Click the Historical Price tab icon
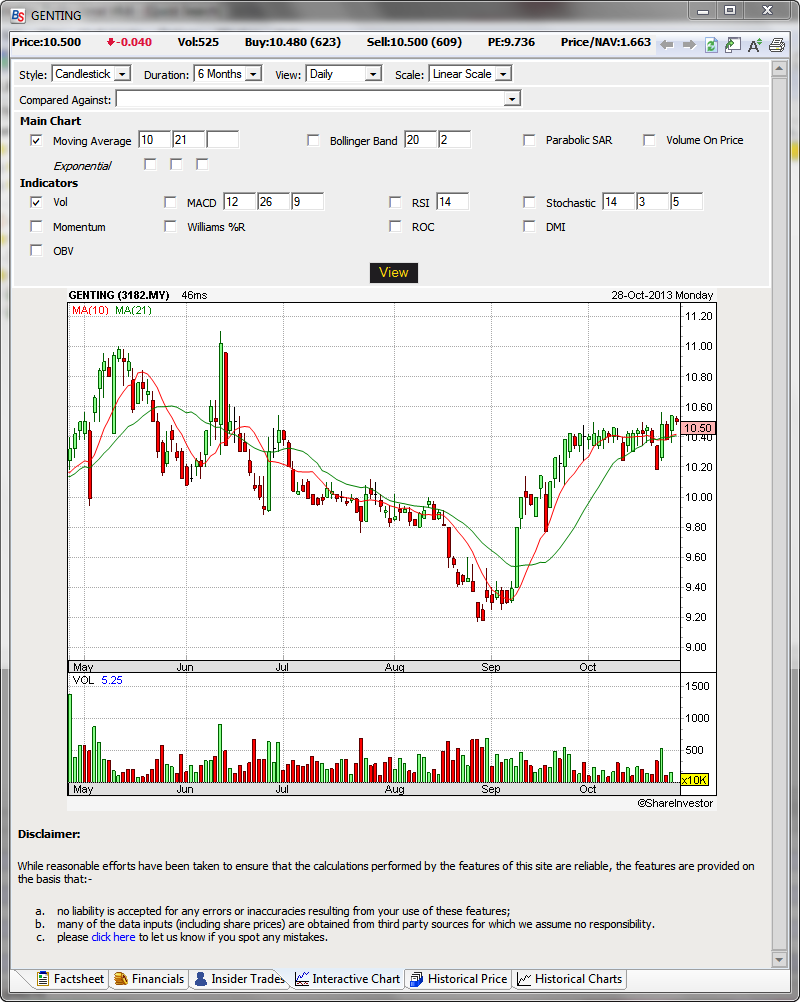 (417, 978)
